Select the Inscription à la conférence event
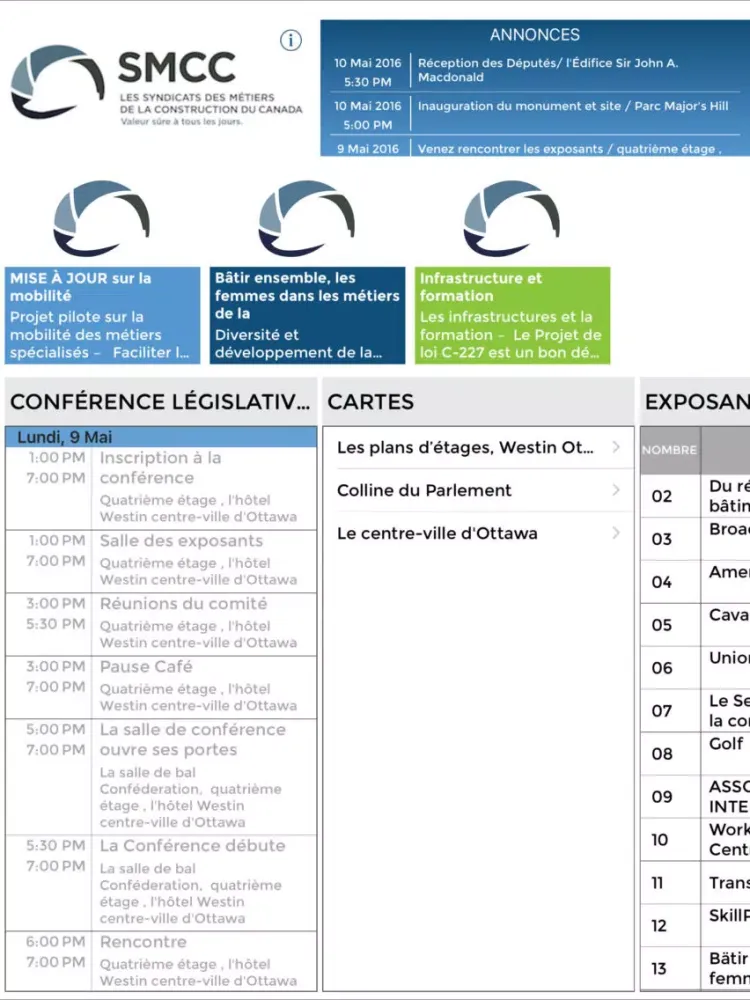This screenshot has width=750, height=1000. pos(161,487)
